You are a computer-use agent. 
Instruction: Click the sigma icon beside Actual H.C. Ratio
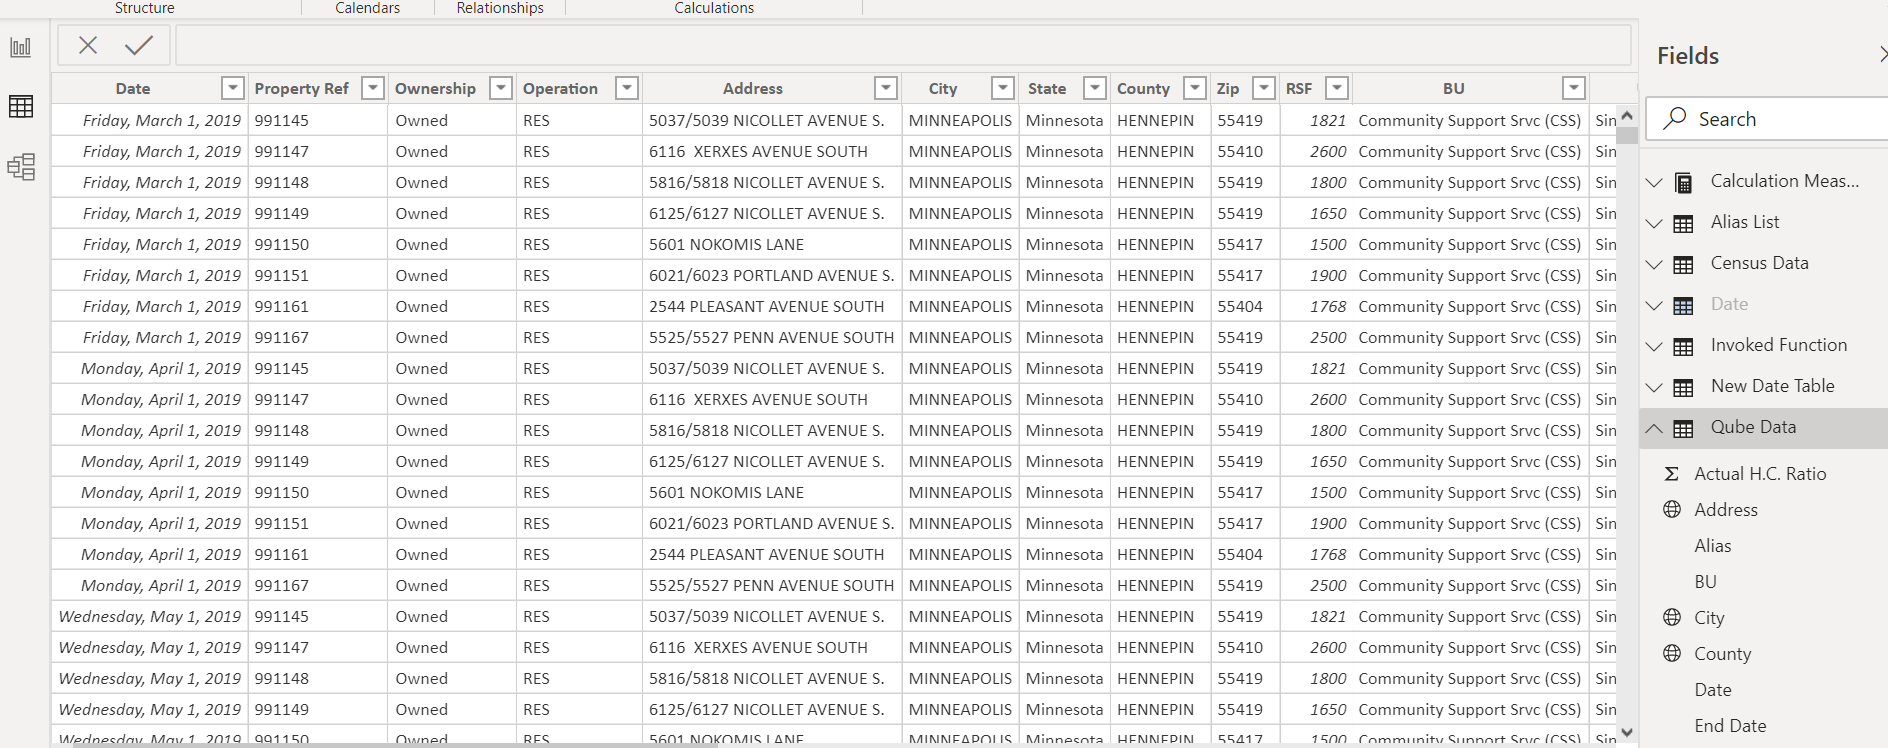click(1672, 474)
